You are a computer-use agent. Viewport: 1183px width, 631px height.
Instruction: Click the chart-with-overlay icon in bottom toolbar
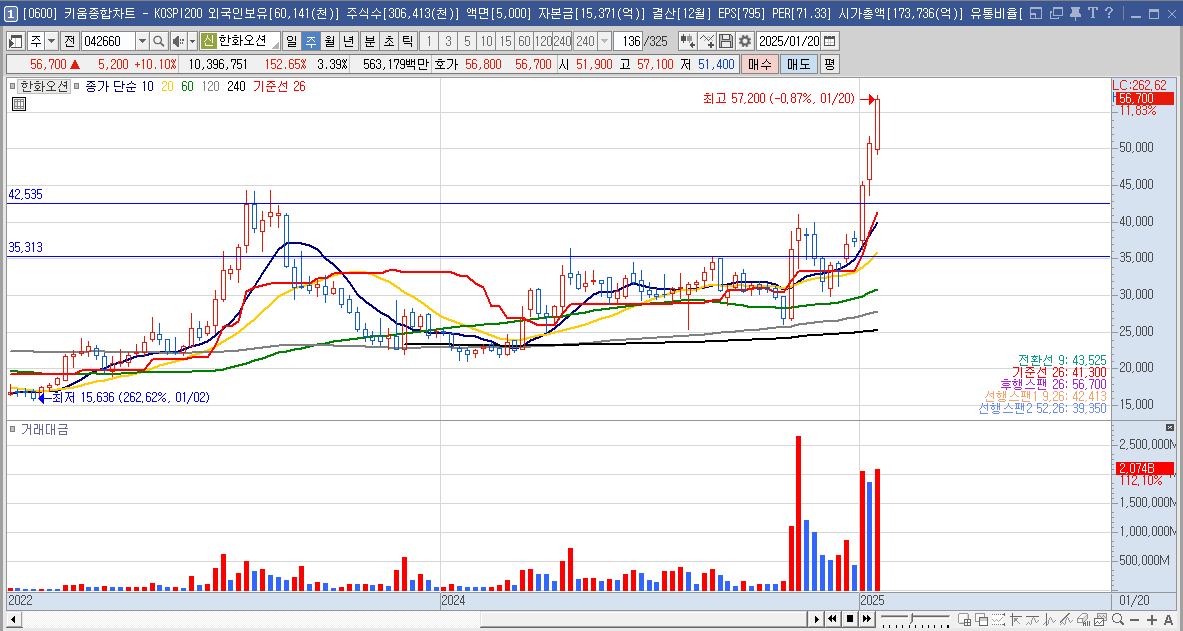click(x=1099, y=620)
